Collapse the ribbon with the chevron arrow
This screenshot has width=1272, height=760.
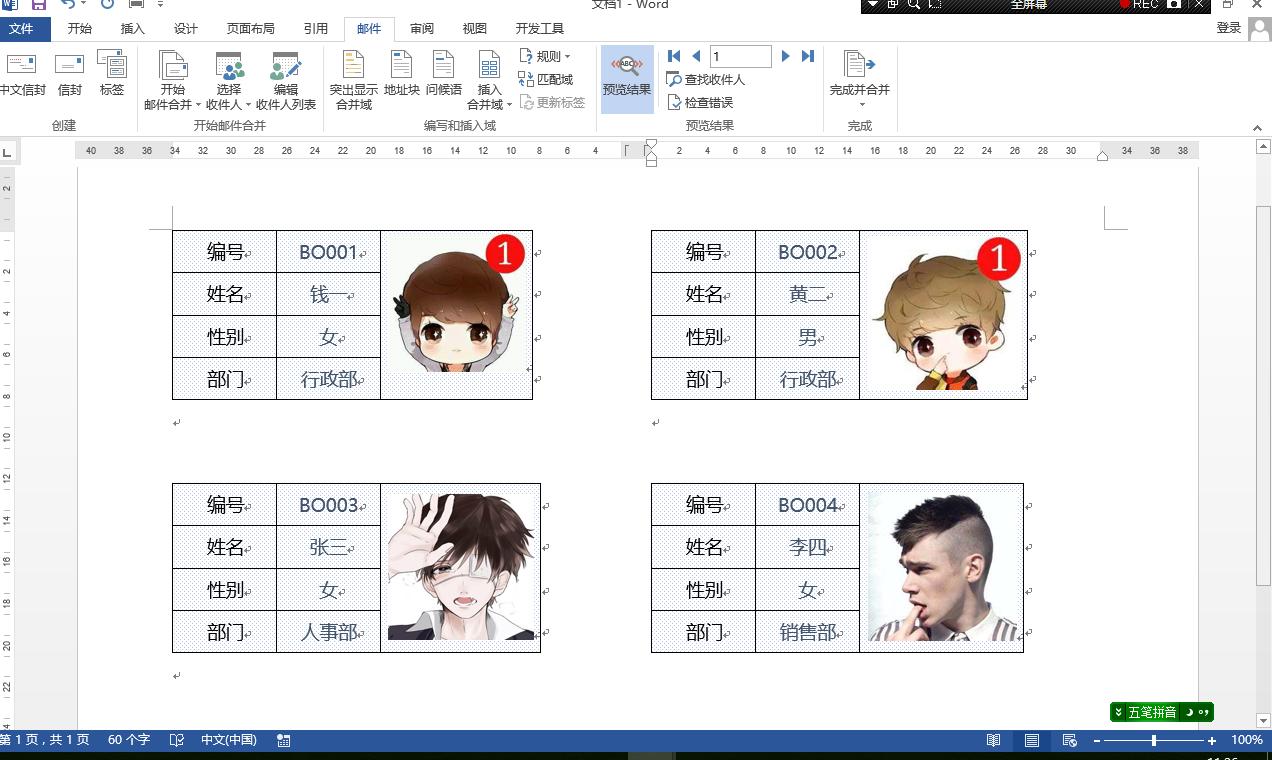point(1257,127)
